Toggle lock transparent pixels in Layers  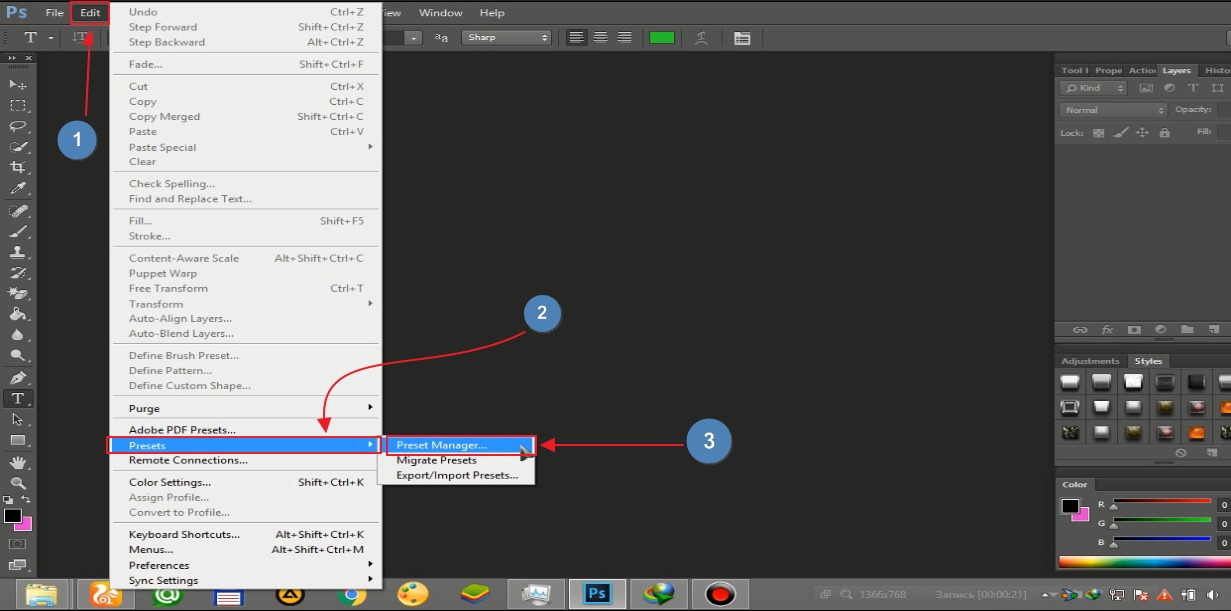click(x=1098, y=132)
